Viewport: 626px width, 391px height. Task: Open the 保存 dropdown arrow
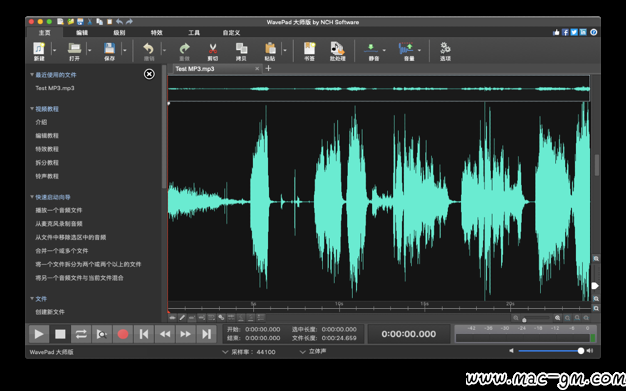coord(125,50)
